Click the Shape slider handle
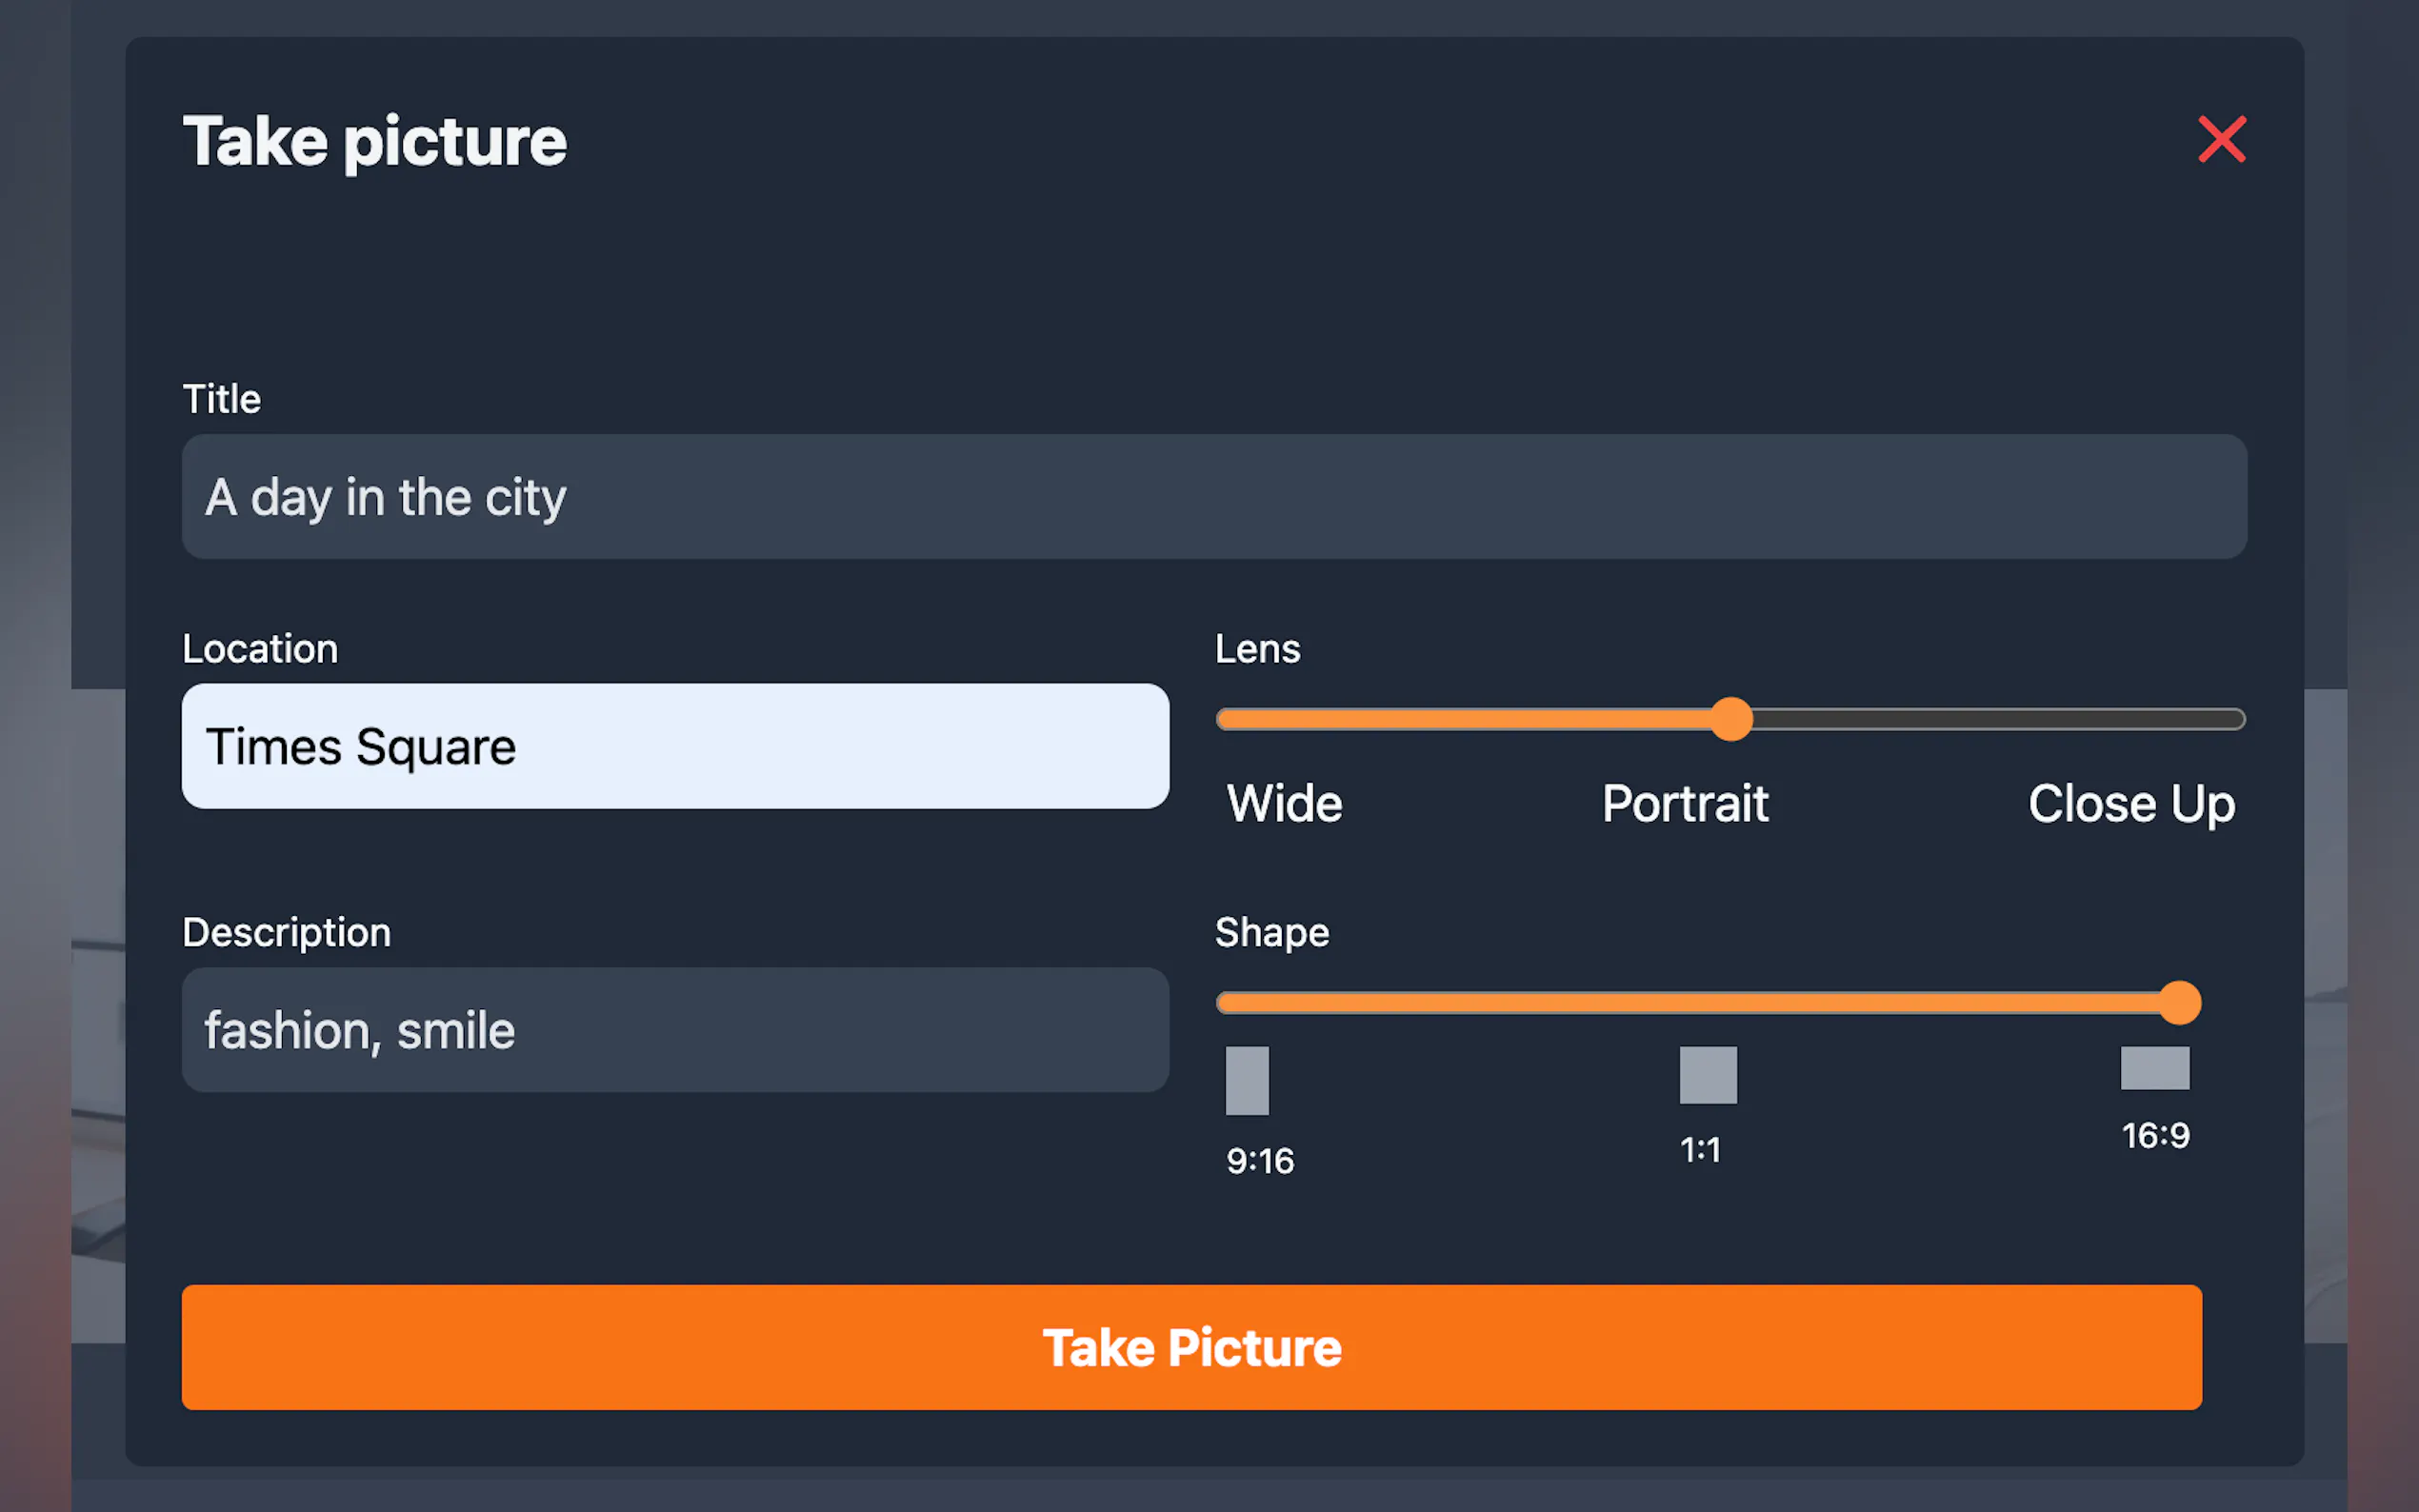This screenshot has height=1512, width=2419. tap(2180, 1003)
